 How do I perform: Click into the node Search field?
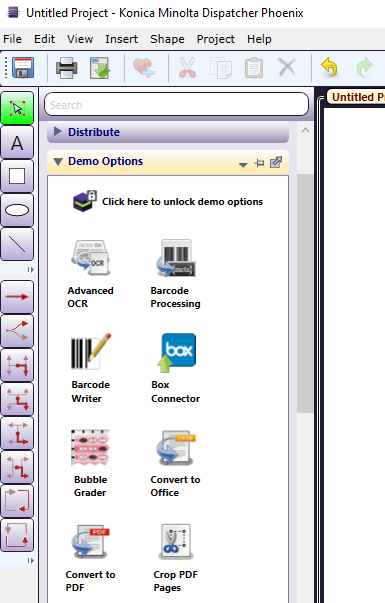point(177,104)
